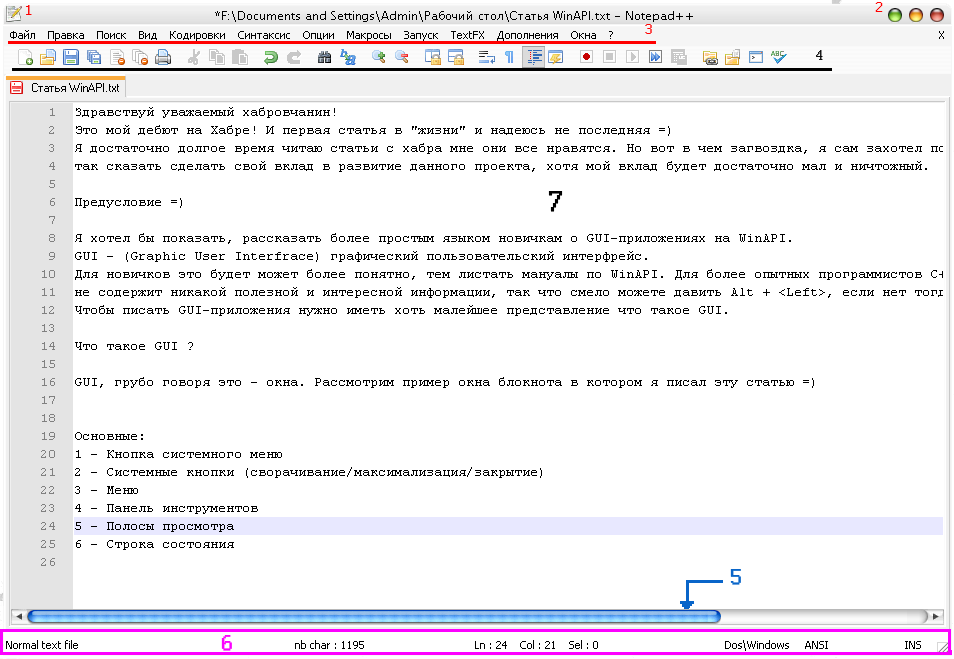
Task: Start macro recording
Action: point(584,57)
